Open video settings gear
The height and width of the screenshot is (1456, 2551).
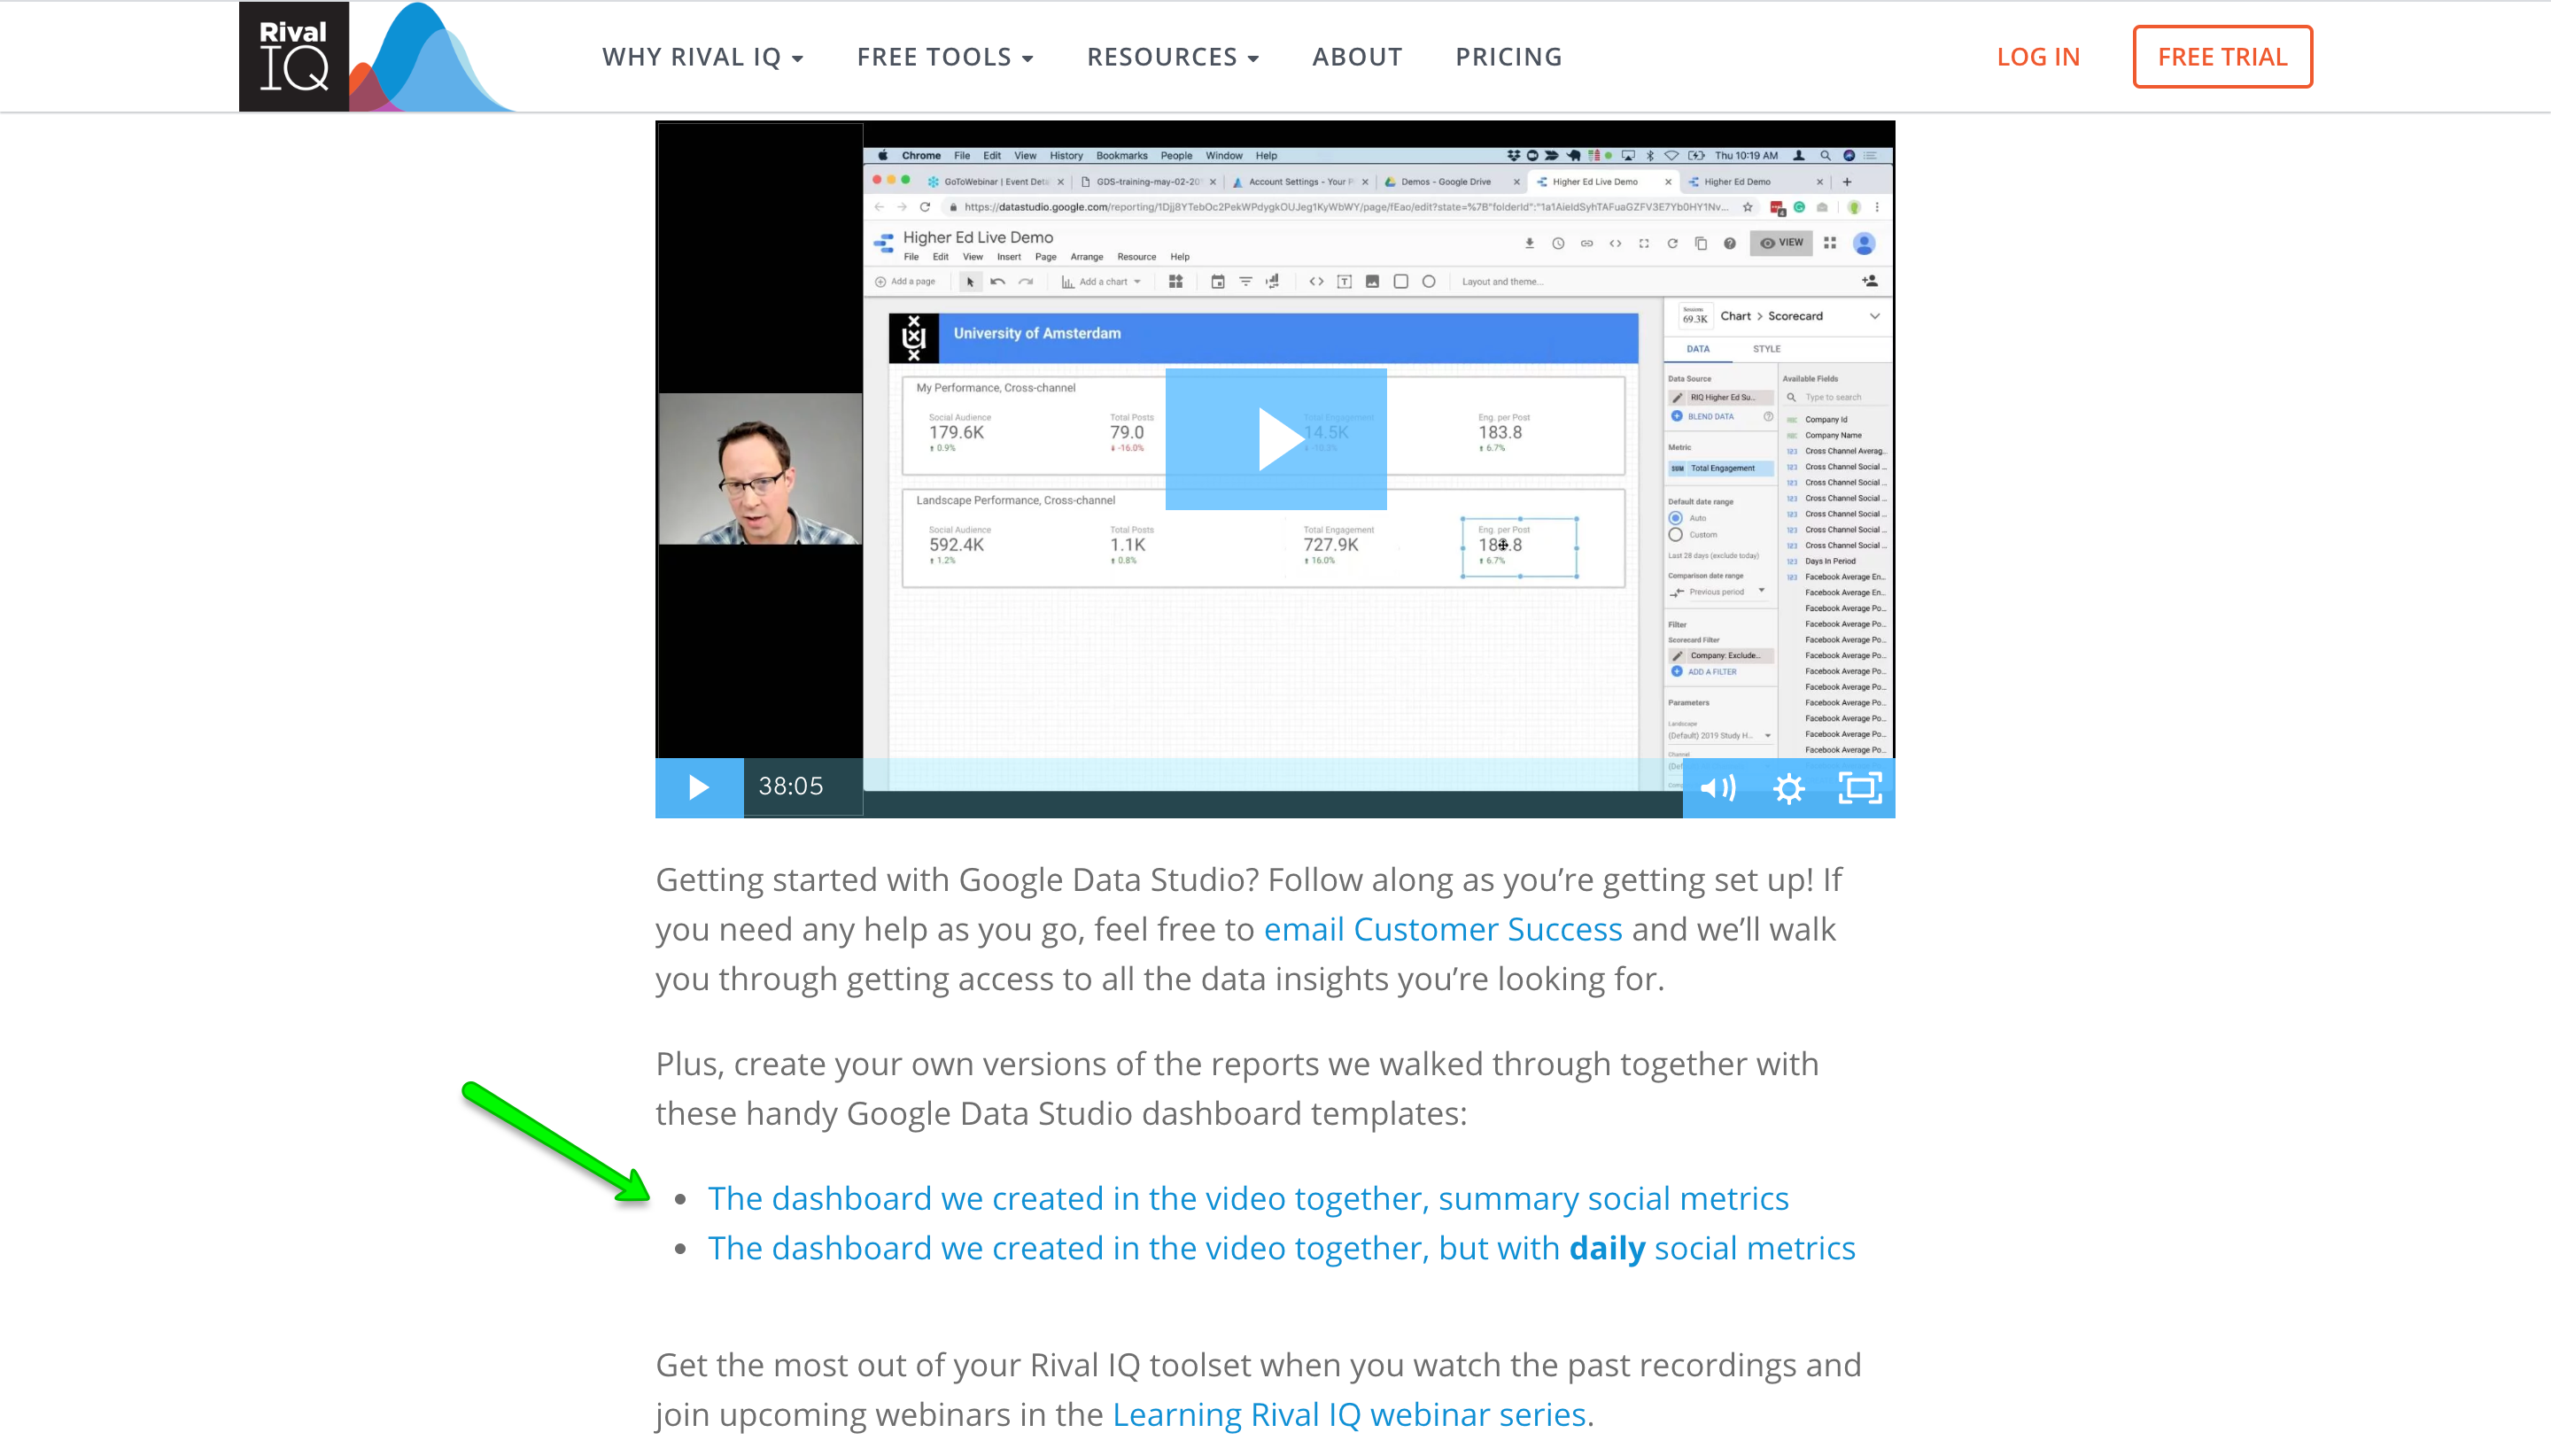pyautogui.click(x=1789, y=788)
